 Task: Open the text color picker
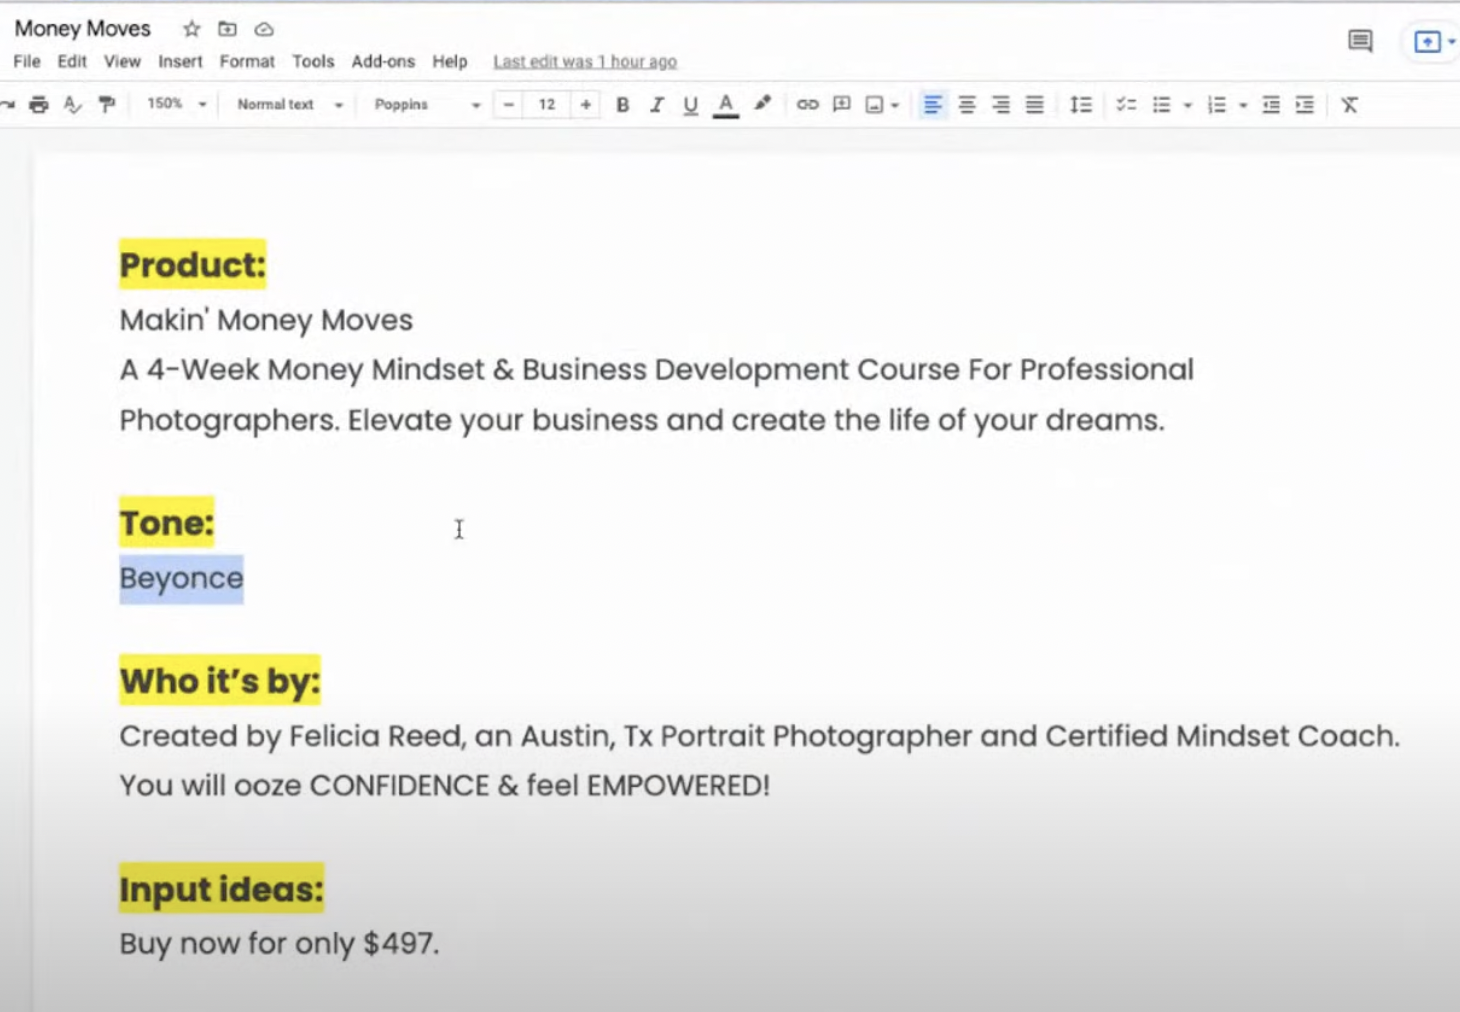725,104
